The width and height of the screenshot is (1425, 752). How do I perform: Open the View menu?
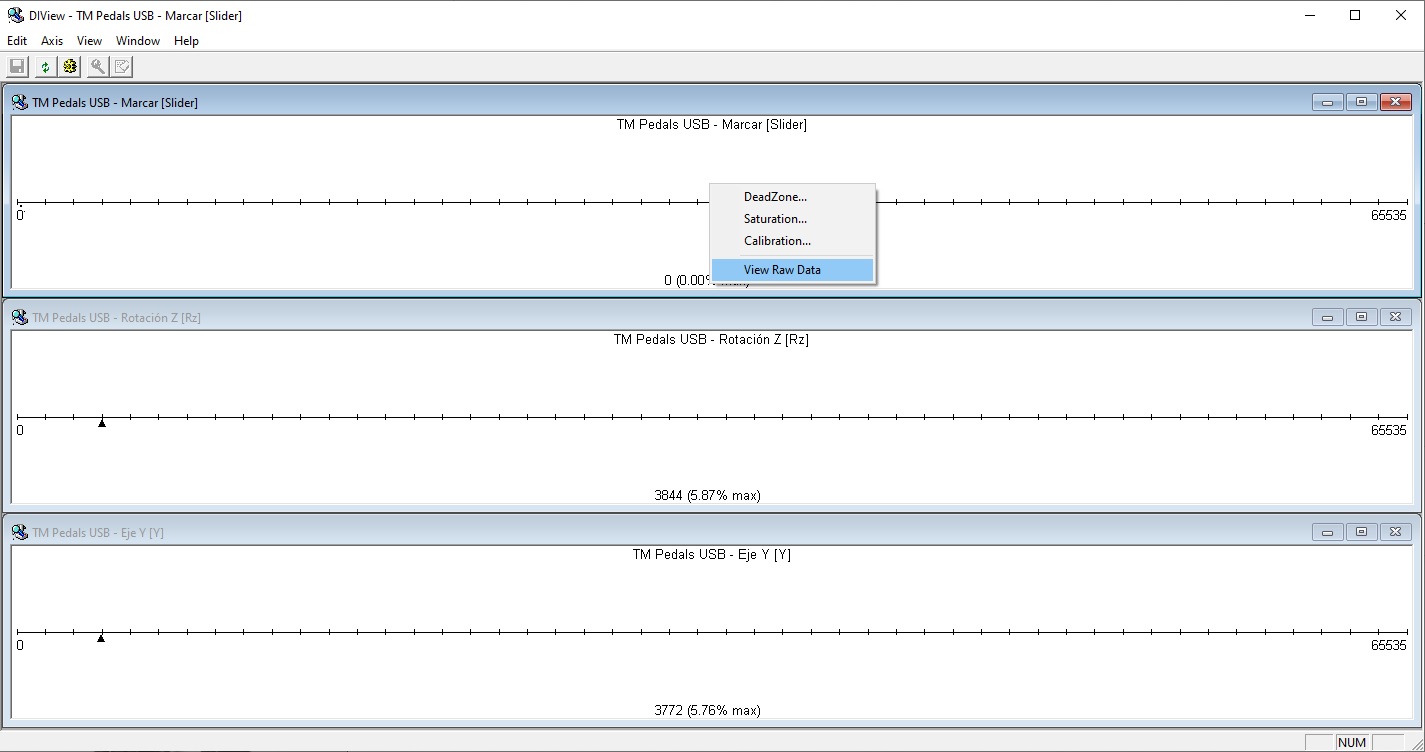[x=89, y=41]
